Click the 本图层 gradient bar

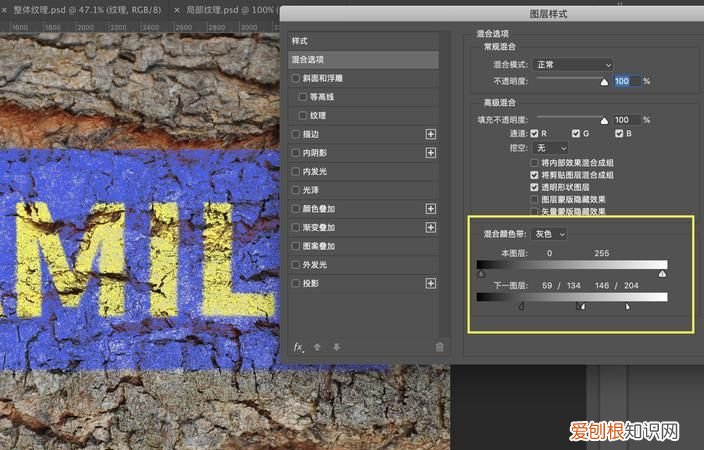(x=572, y=265)
